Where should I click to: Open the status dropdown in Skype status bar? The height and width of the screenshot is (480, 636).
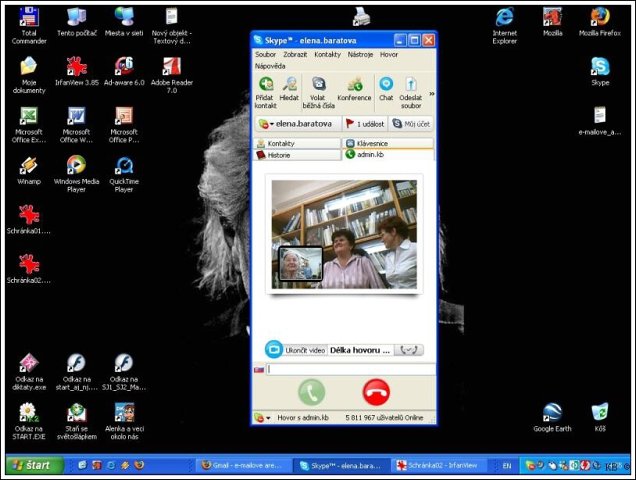tap(262, 418)
